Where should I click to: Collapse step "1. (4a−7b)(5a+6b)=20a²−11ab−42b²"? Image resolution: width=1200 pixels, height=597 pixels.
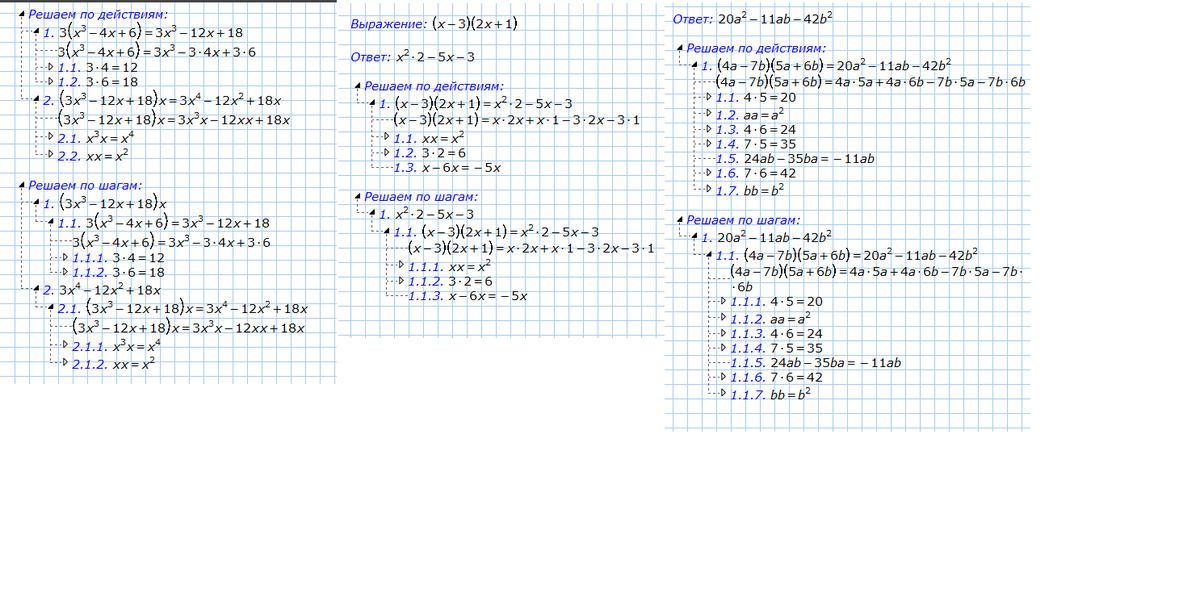coord(696,67)
